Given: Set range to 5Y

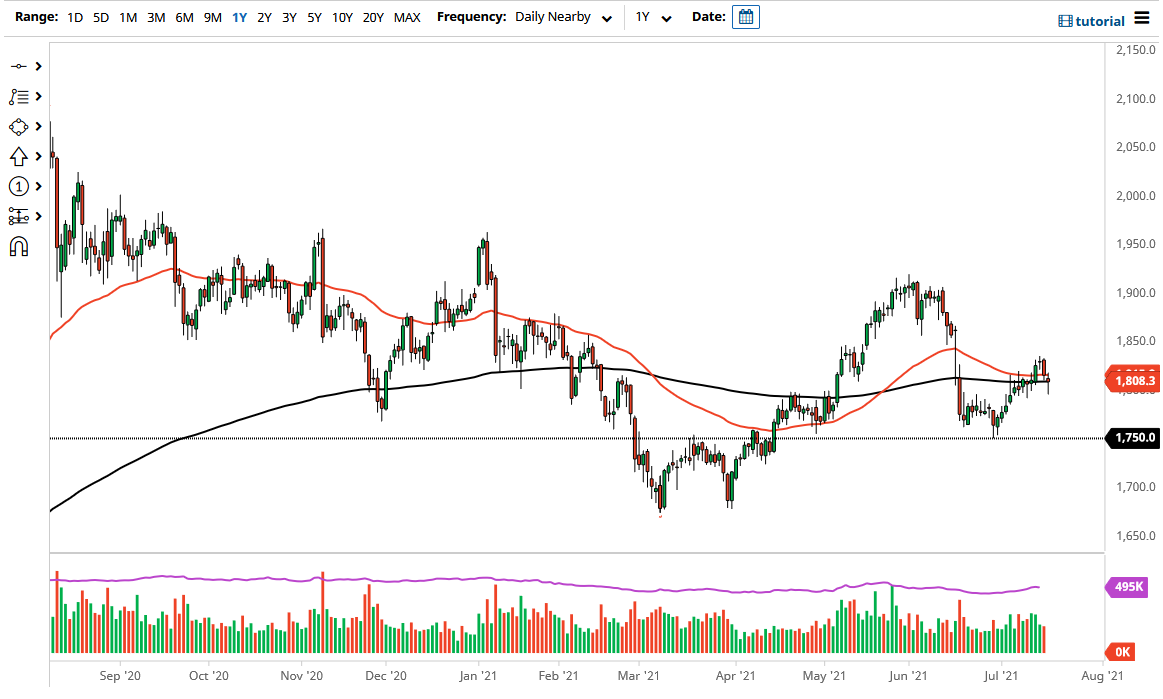Looking at the screenshot, I should tap(314, 17).
